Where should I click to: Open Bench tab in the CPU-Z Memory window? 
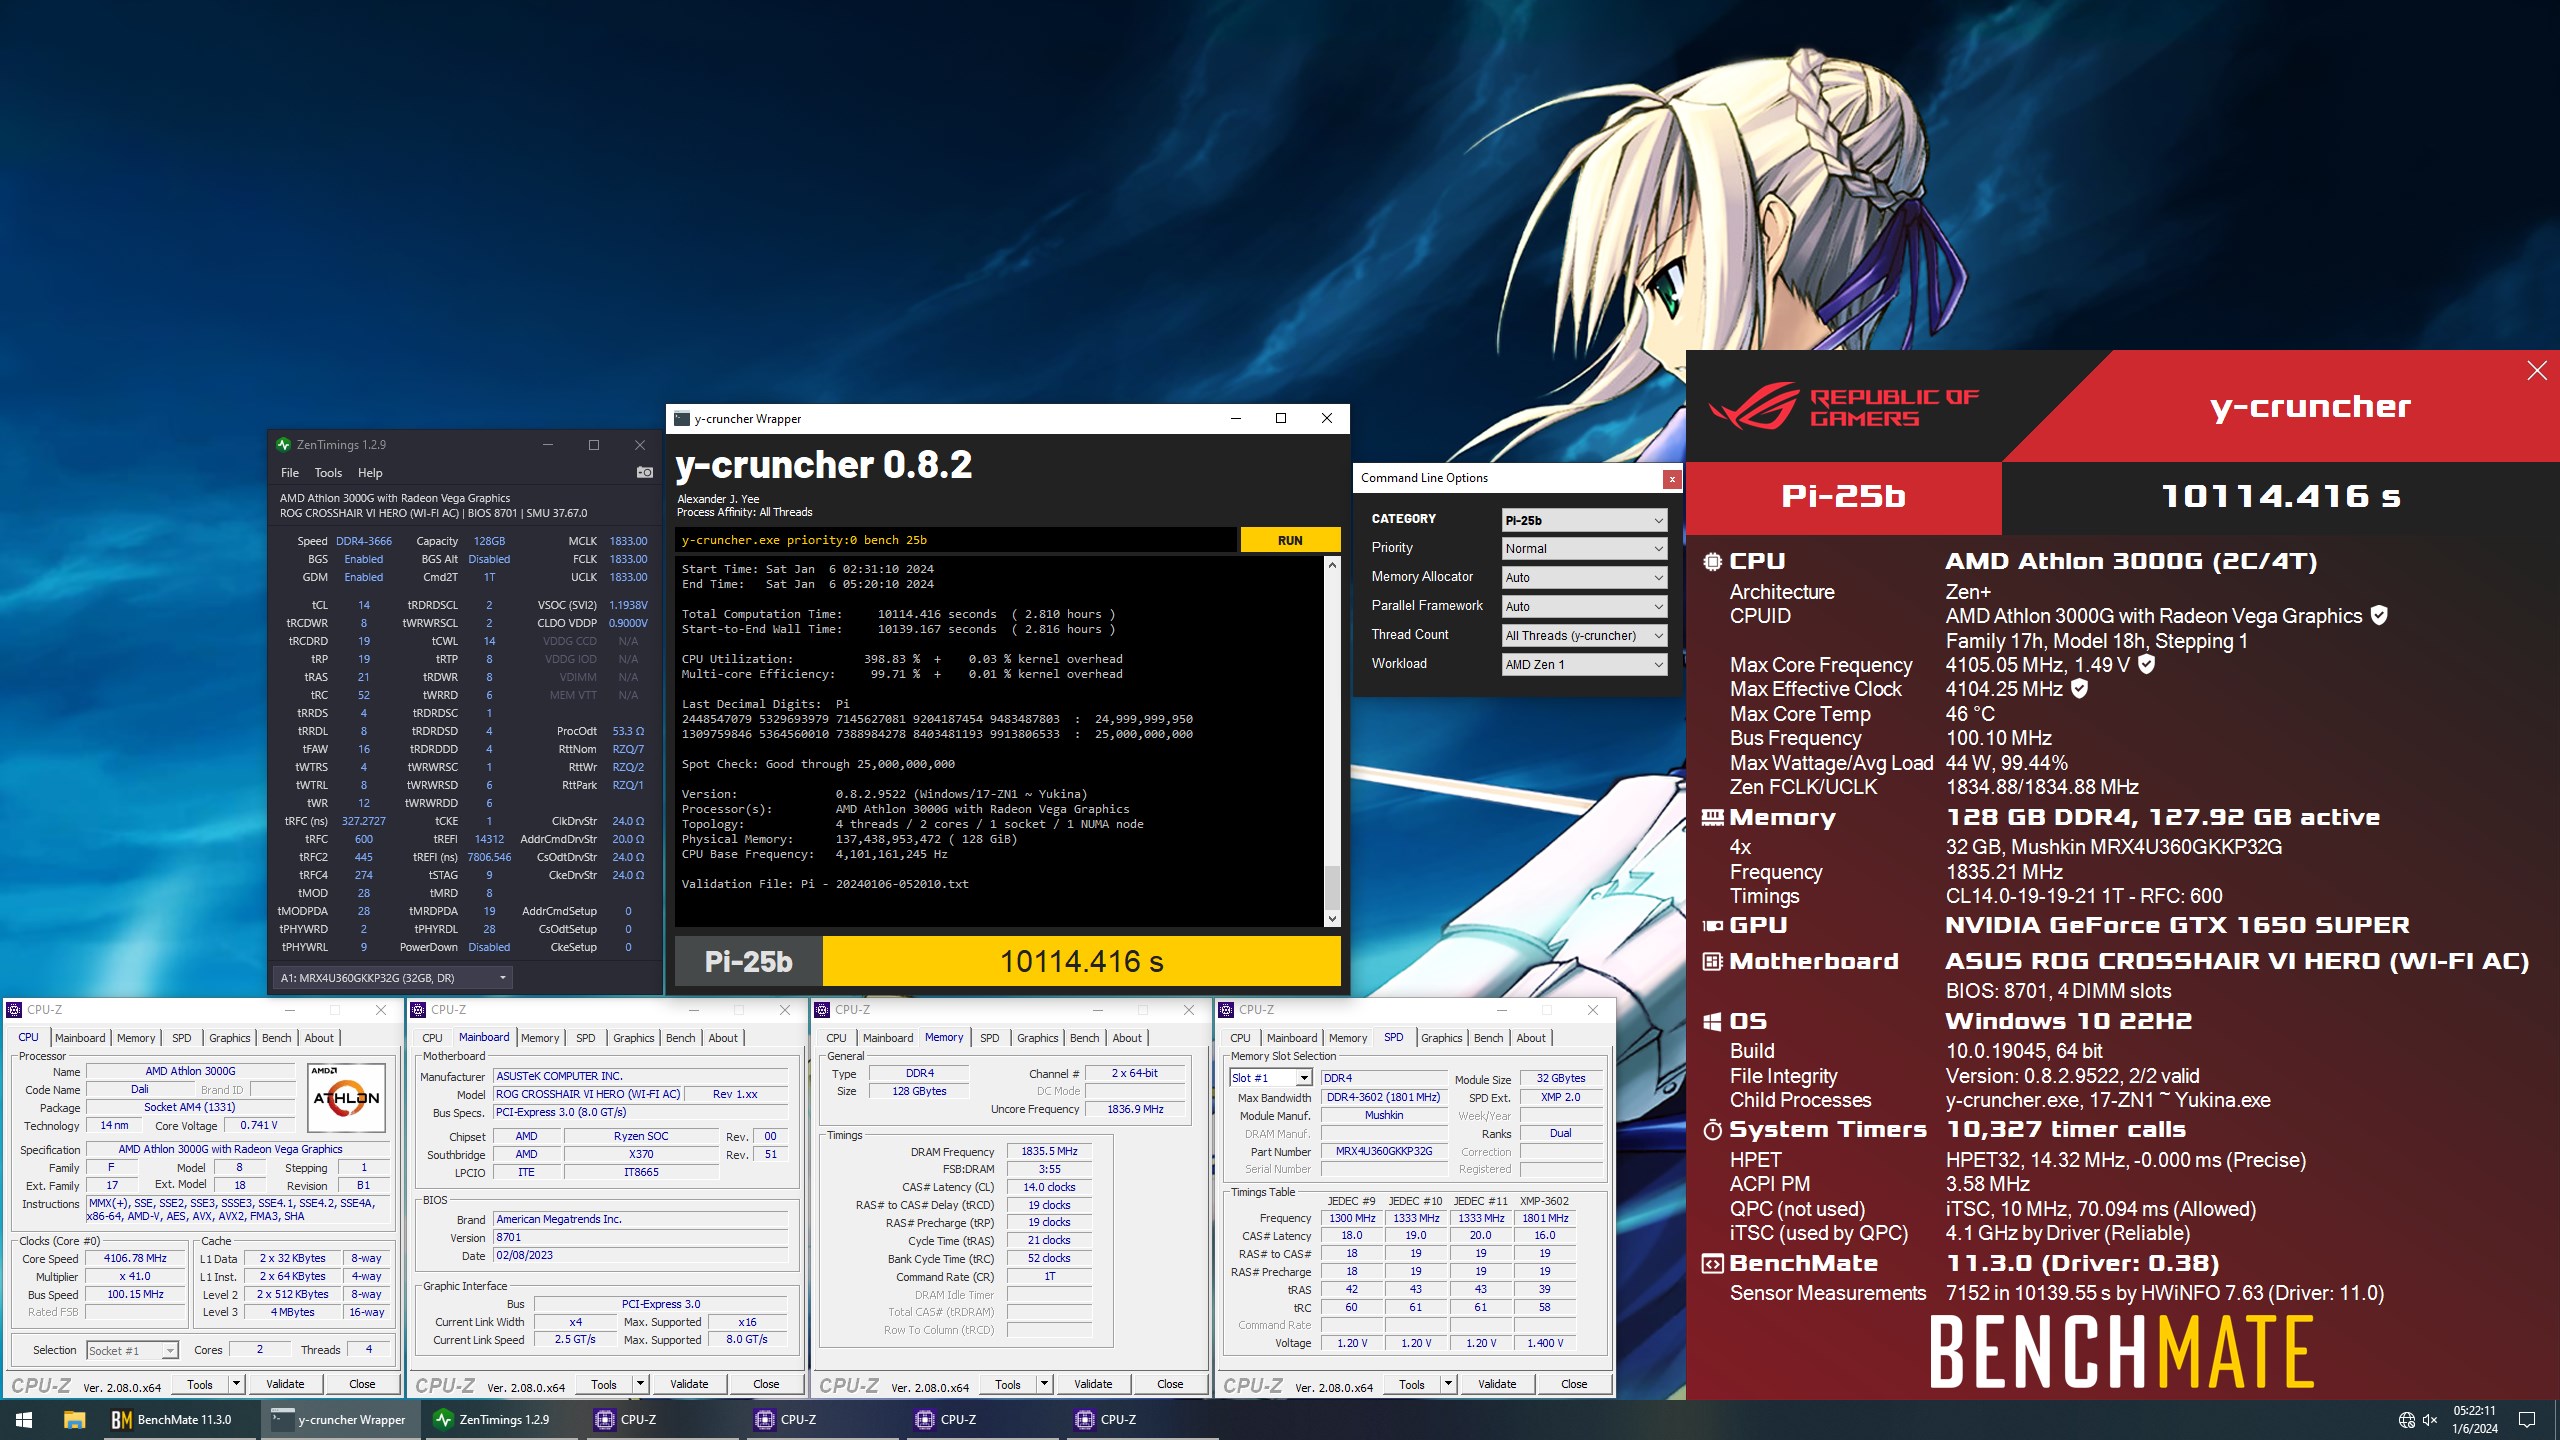click(1084, 1038)
